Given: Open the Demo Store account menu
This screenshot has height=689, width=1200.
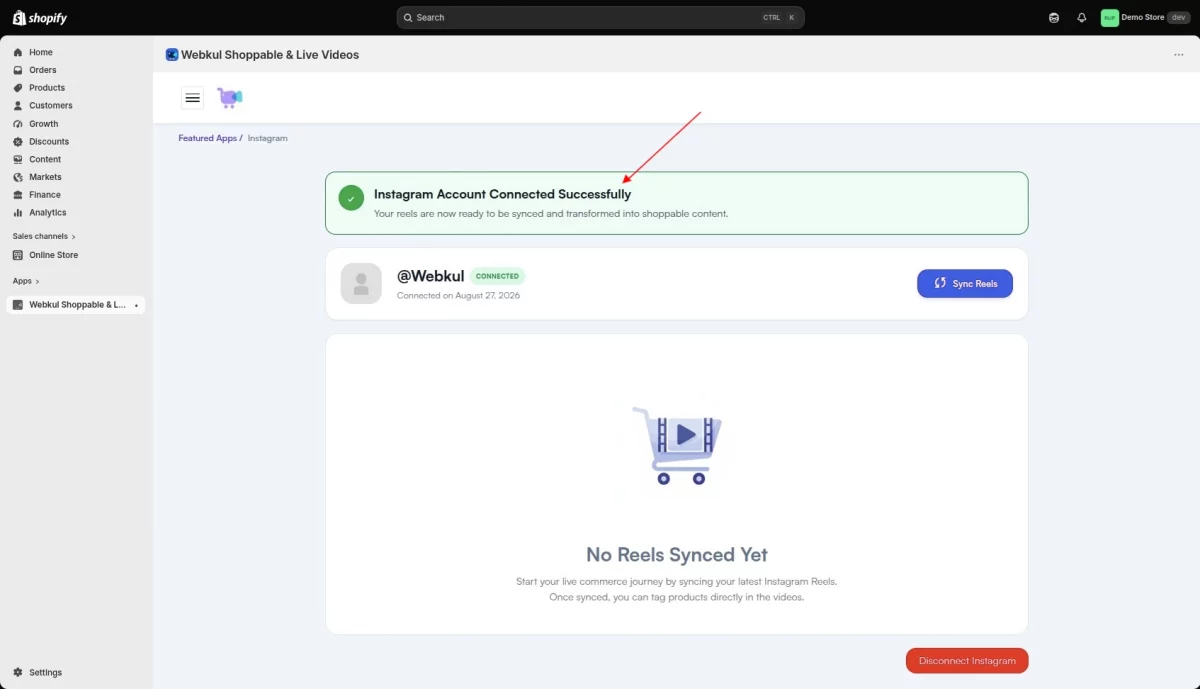Looking at the screenshot, I should [1145, 17].
